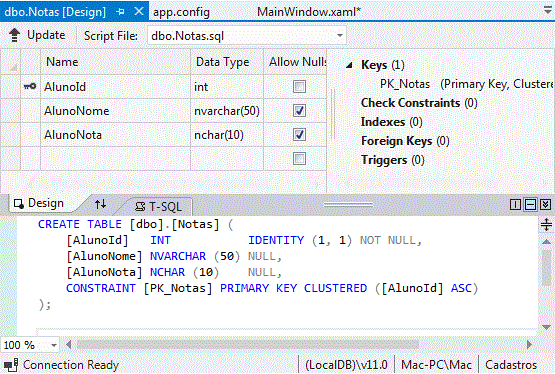Click the T-SQL editor split handle icon
The width and height of the screenshot is (555, 374).
click(547, 224)
